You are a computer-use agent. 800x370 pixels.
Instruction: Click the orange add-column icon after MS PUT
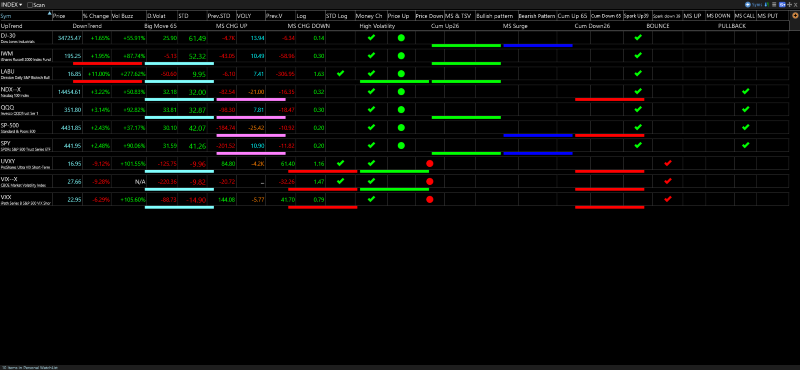(x=795, y=15)
